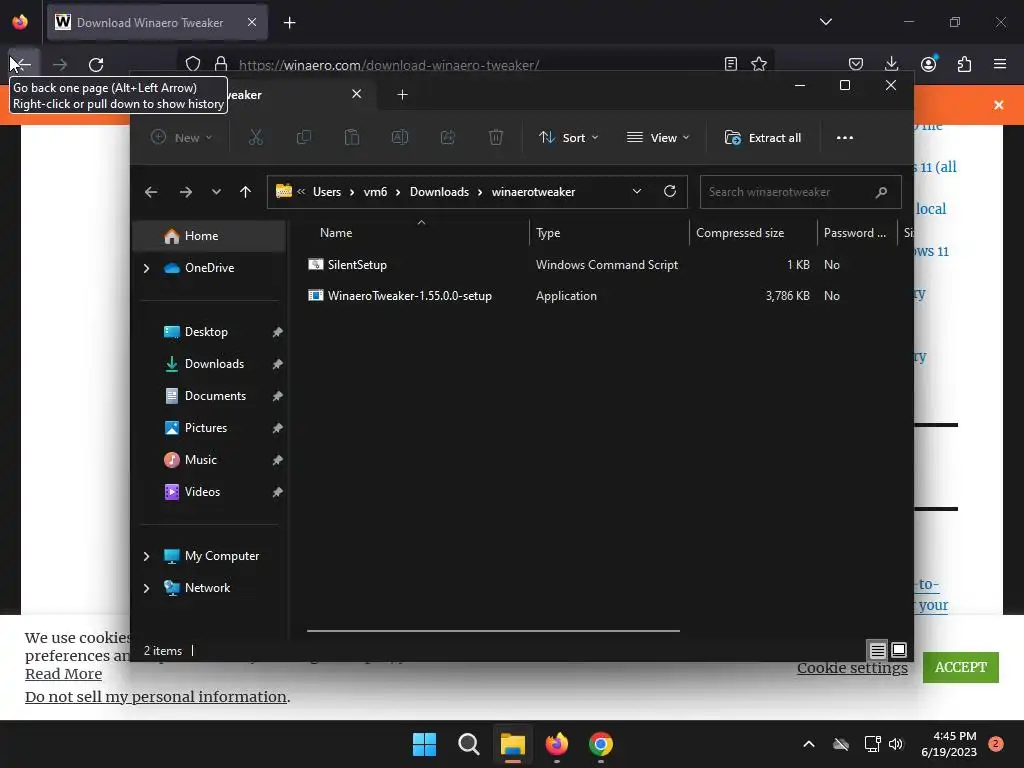Click the Delete trash icon in Explorer
Screen dimensions: 1024x768
496,137
